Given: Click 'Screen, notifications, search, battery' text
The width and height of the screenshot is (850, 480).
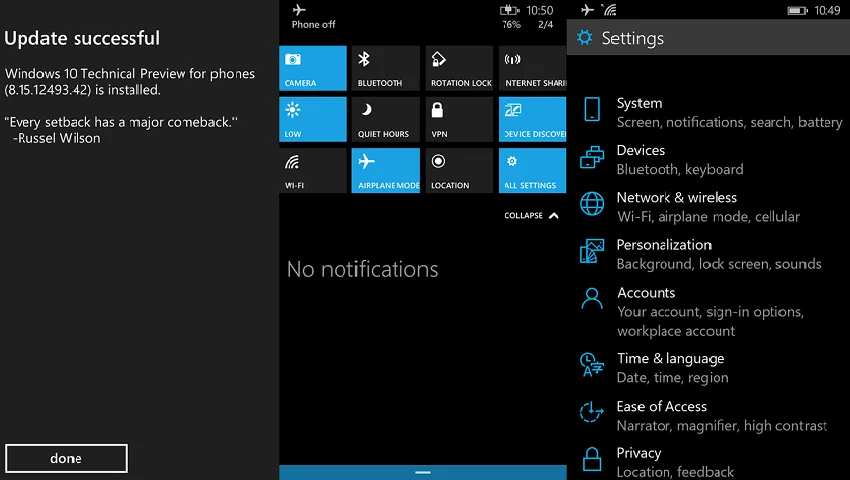Looking at the screenshot, I should click(730, 123).
